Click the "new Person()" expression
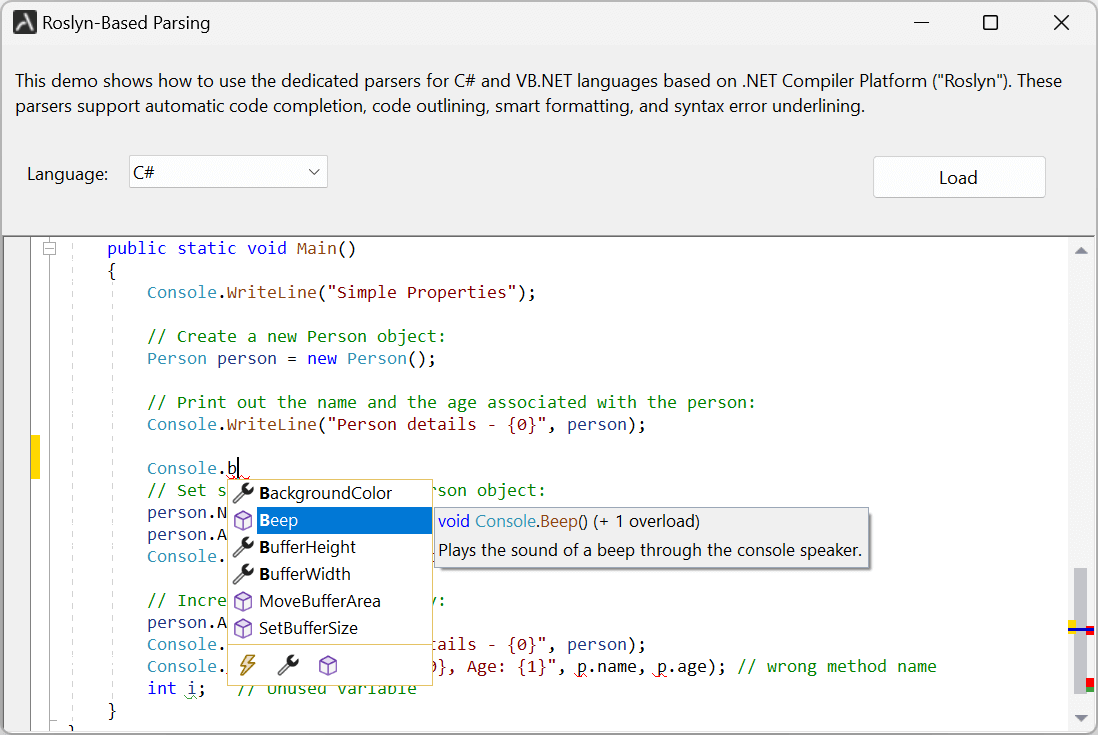 [366, 358]
